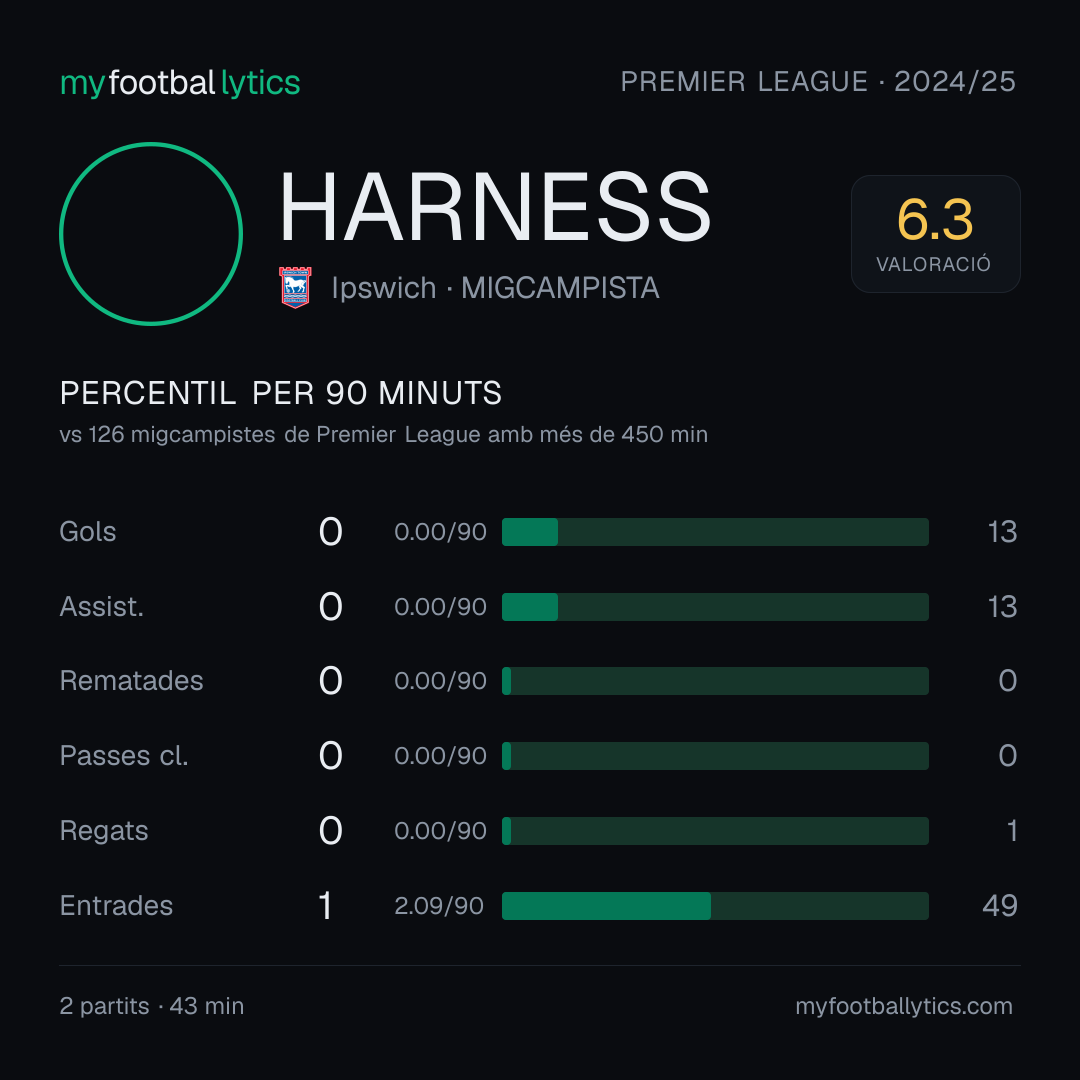The width and height of the screenshot is (1080, 1080).
Task: Click the Entrades 2.09/90 value
Action: [439, 906]
